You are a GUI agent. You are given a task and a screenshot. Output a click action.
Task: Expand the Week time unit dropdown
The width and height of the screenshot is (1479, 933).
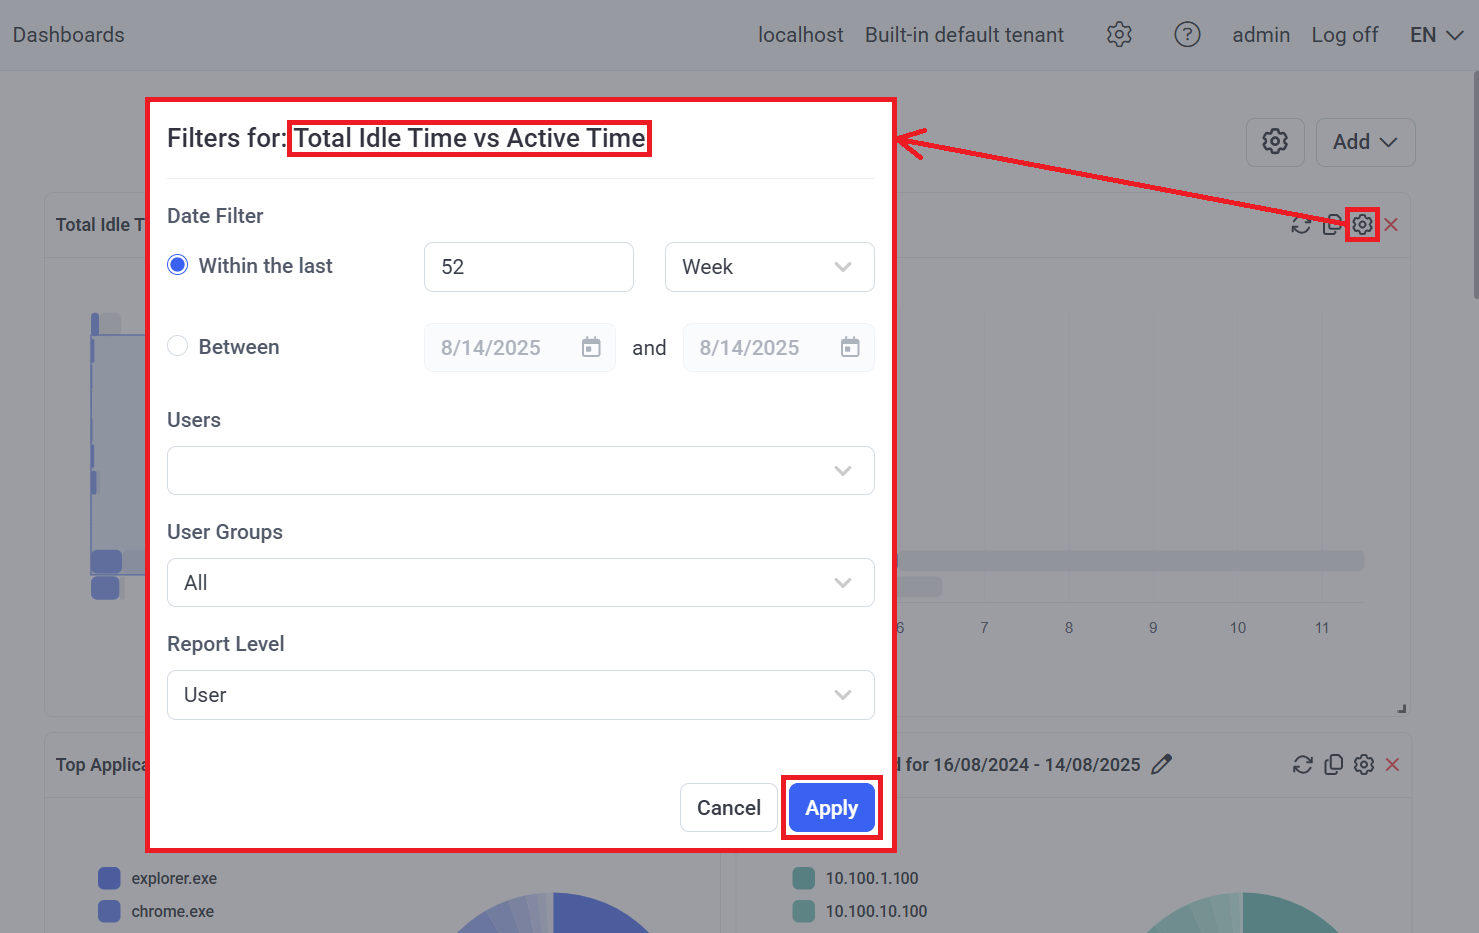769,267
